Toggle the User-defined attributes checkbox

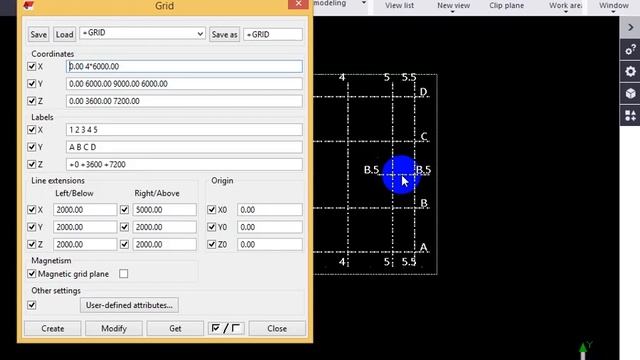pyautogui.click(x=31, y=305)
